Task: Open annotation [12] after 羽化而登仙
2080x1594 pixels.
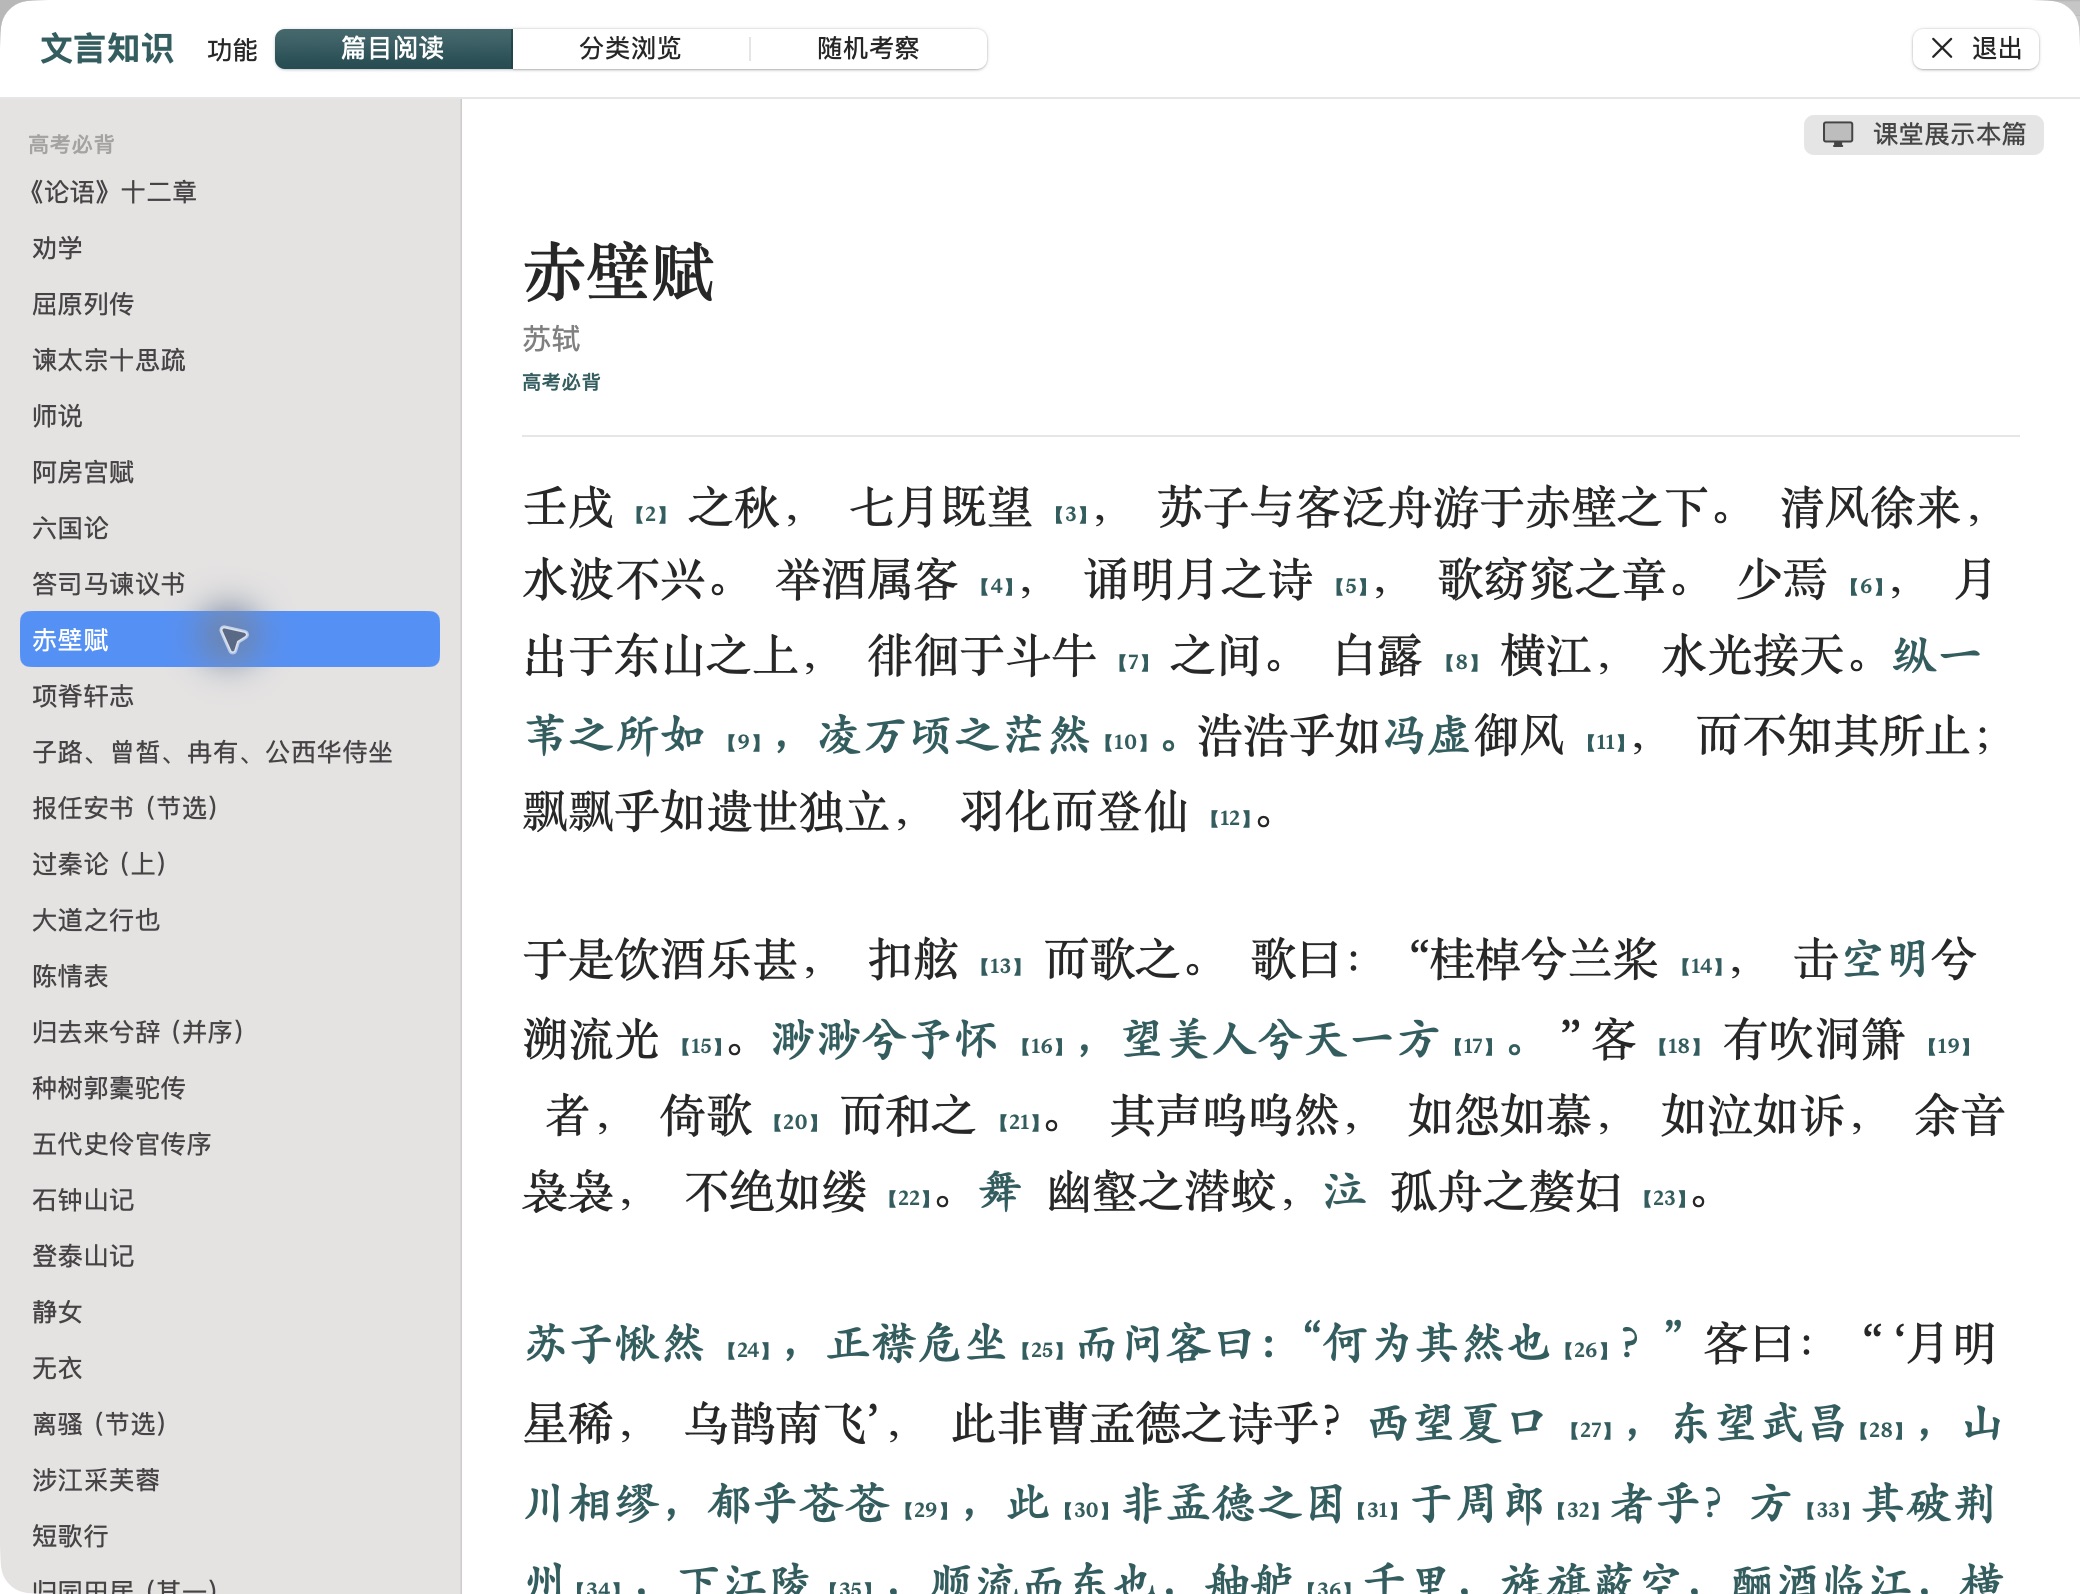Action: [1230, 818]
